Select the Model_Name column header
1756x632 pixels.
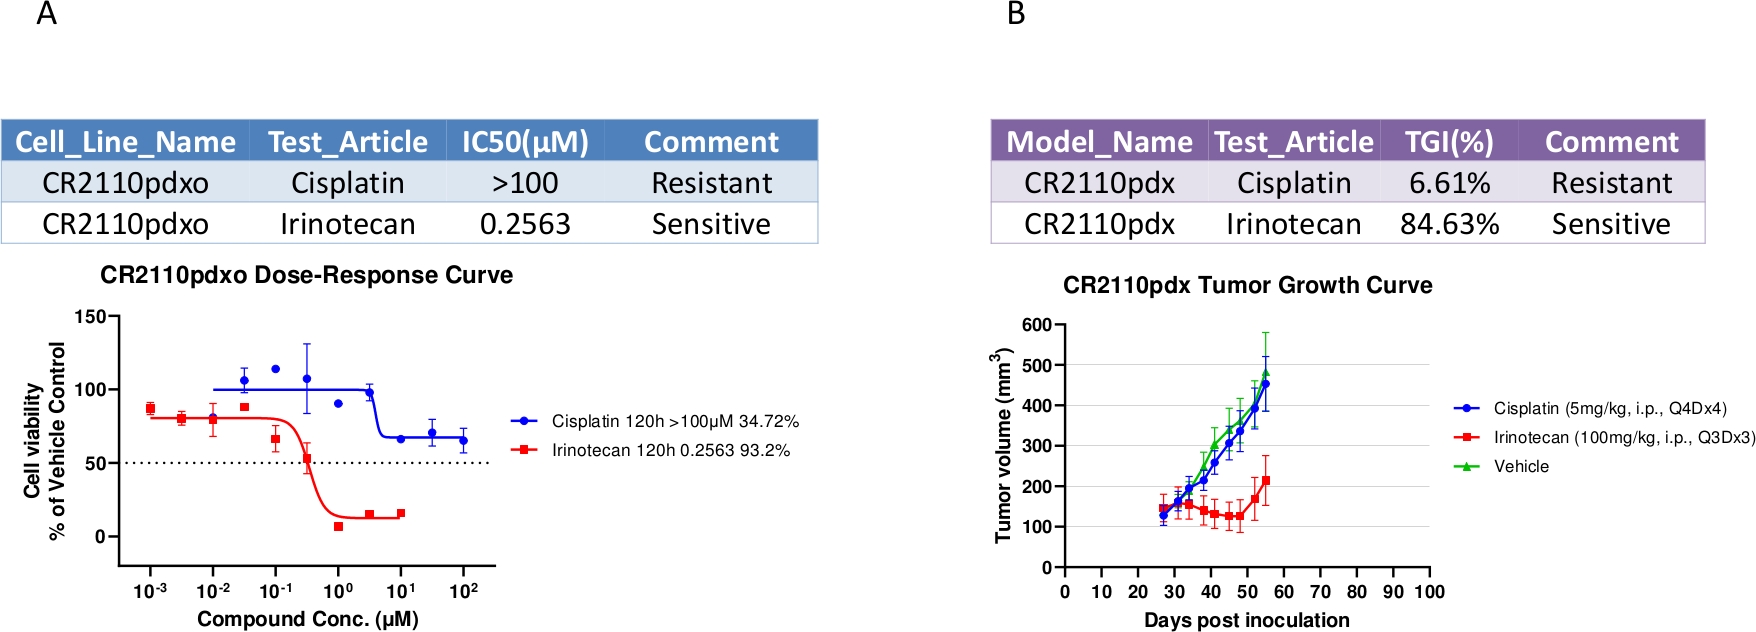click(x=1099, y=142)
